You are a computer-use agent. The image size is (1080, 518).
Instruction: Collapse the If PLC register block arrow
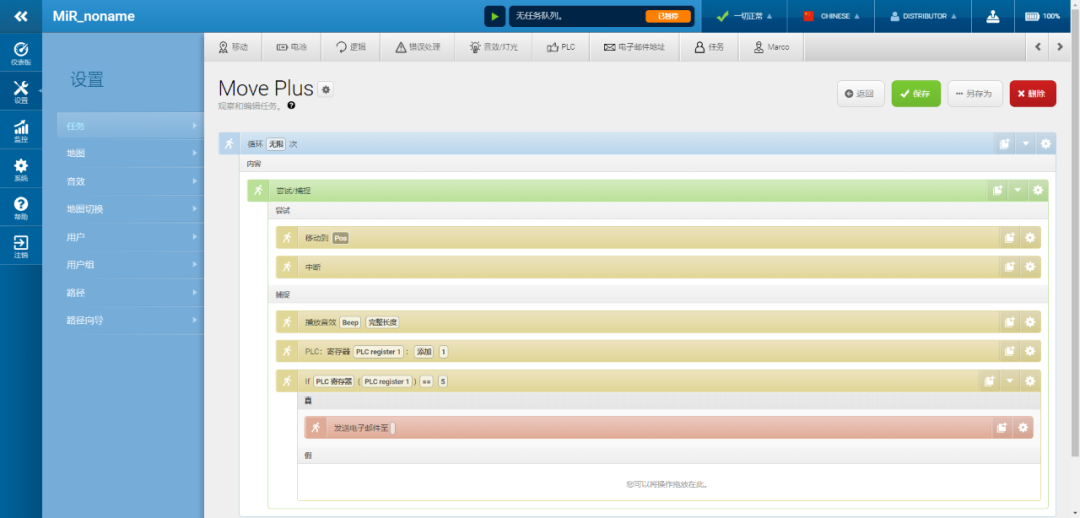(1009, 381)
